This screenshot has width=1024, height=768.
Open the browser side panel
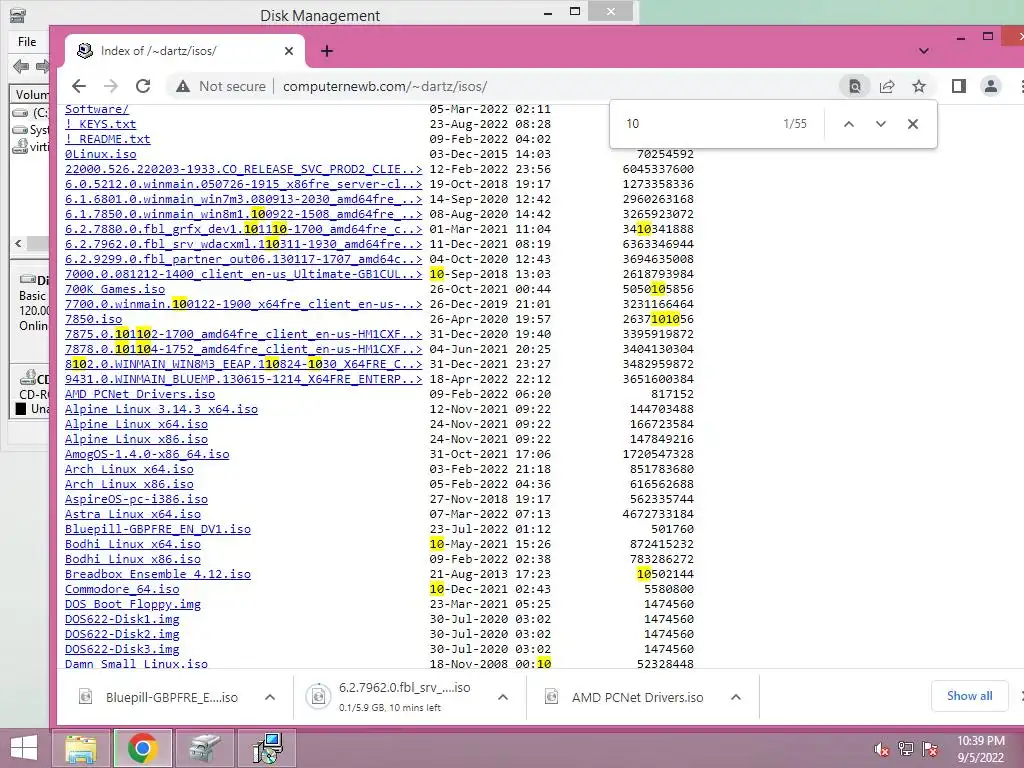coord(959,86)
